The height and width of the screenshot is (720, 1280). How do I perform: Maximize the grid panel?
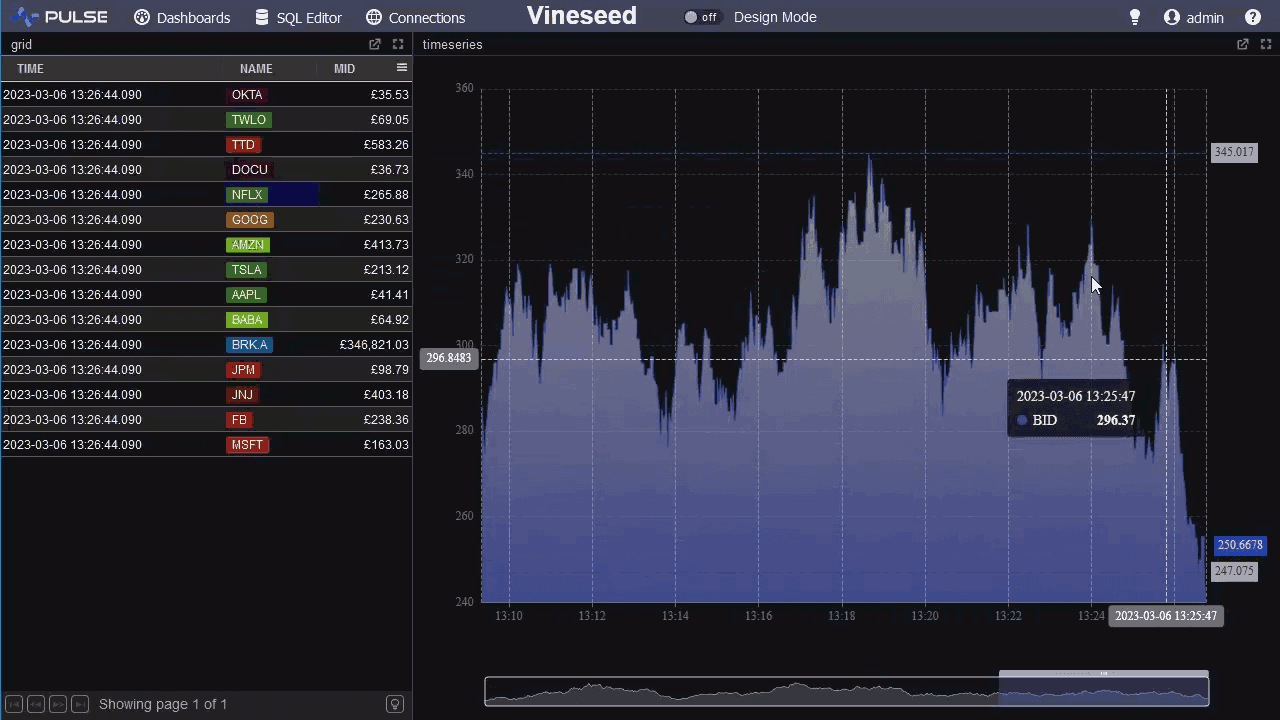click(398, 44)
